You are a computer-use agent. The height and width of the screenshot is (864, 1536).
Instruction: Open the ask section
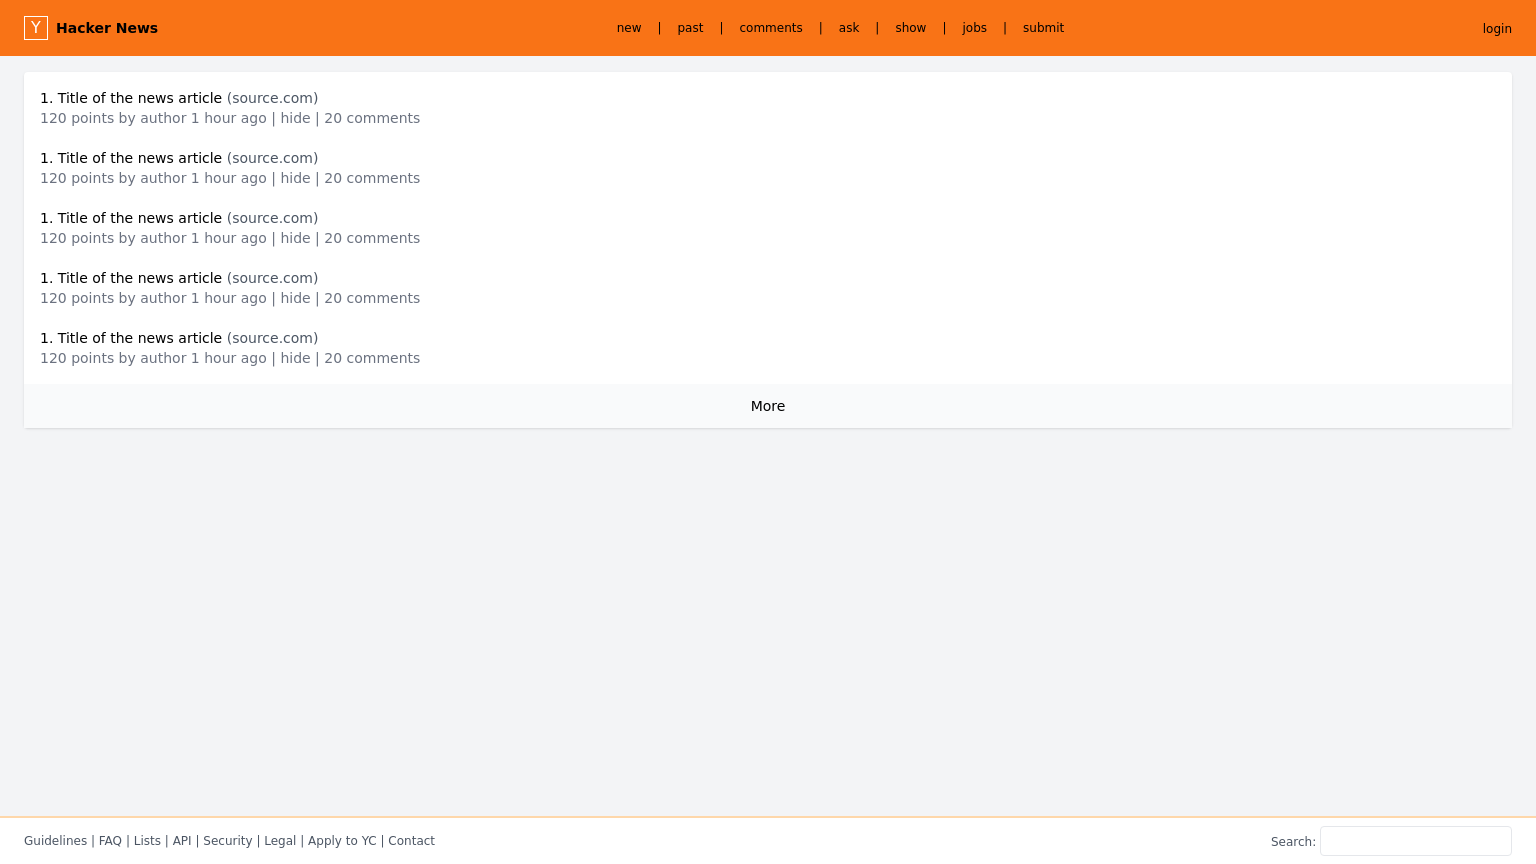click(x=849, y=28)
